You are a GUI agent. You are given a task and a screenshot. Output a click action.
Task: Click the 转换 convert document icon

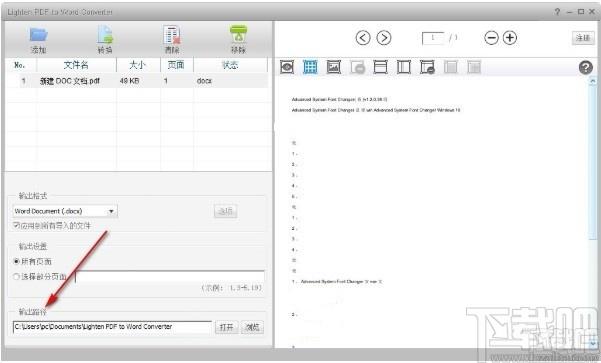(x=105, y=35)
